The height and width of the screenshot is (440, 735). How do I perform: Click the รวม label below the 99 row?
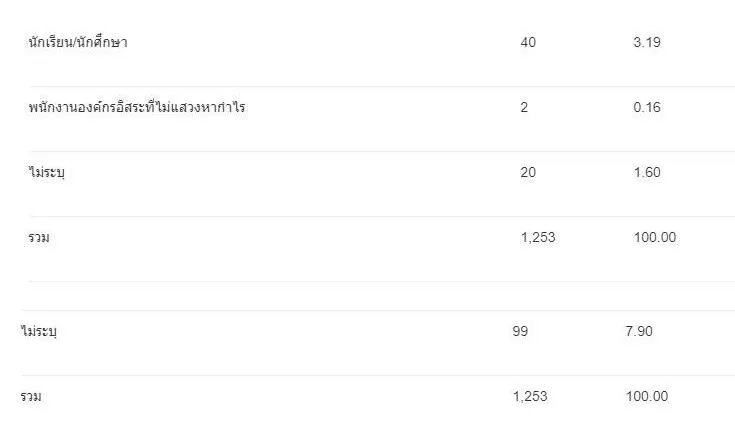(31, 397)
